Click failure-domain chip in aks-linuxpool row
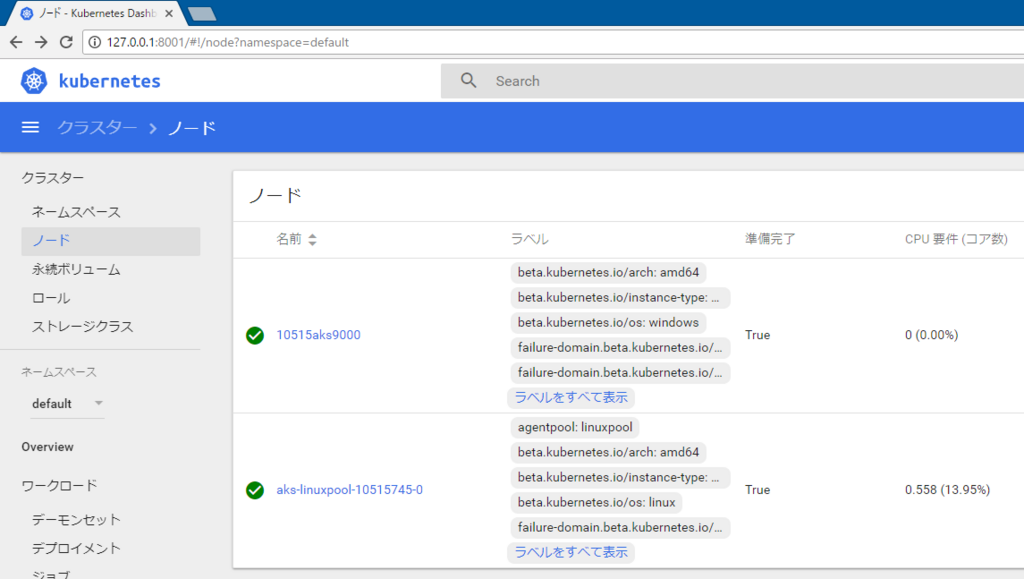Viewport: 1024px width, 579px height. tap(620, 527)
